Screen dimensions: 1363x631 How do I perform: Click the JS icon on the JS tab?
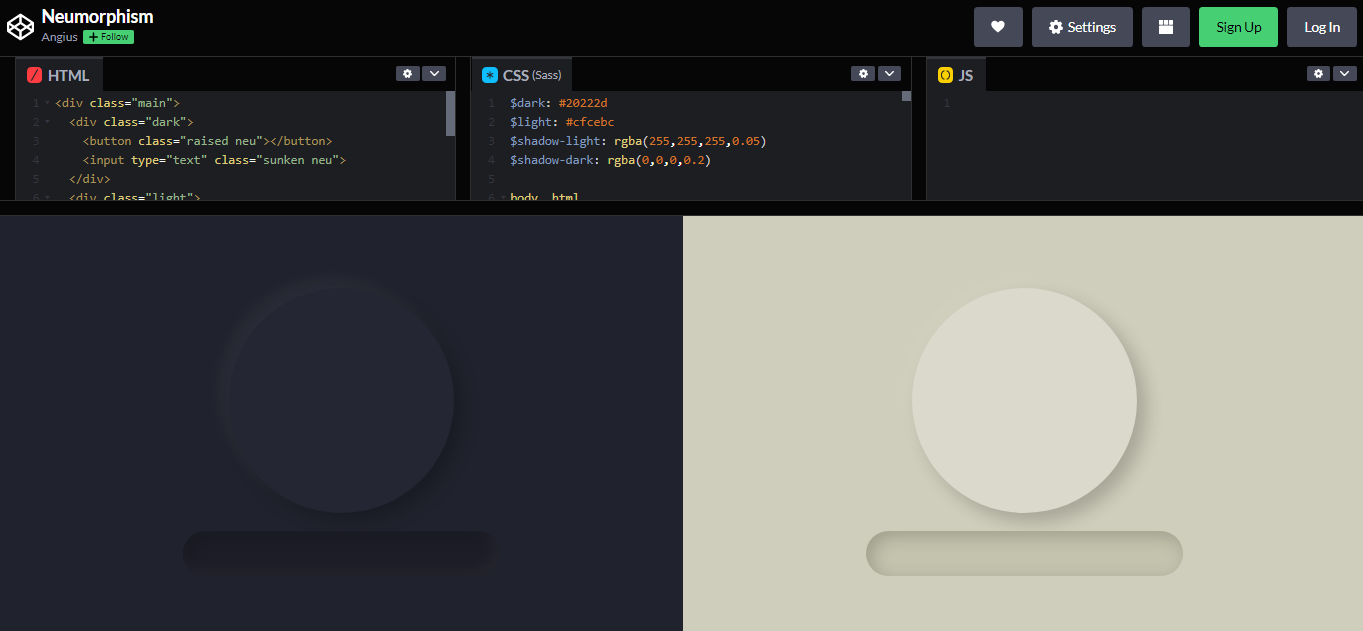click(x=944, y=73)
